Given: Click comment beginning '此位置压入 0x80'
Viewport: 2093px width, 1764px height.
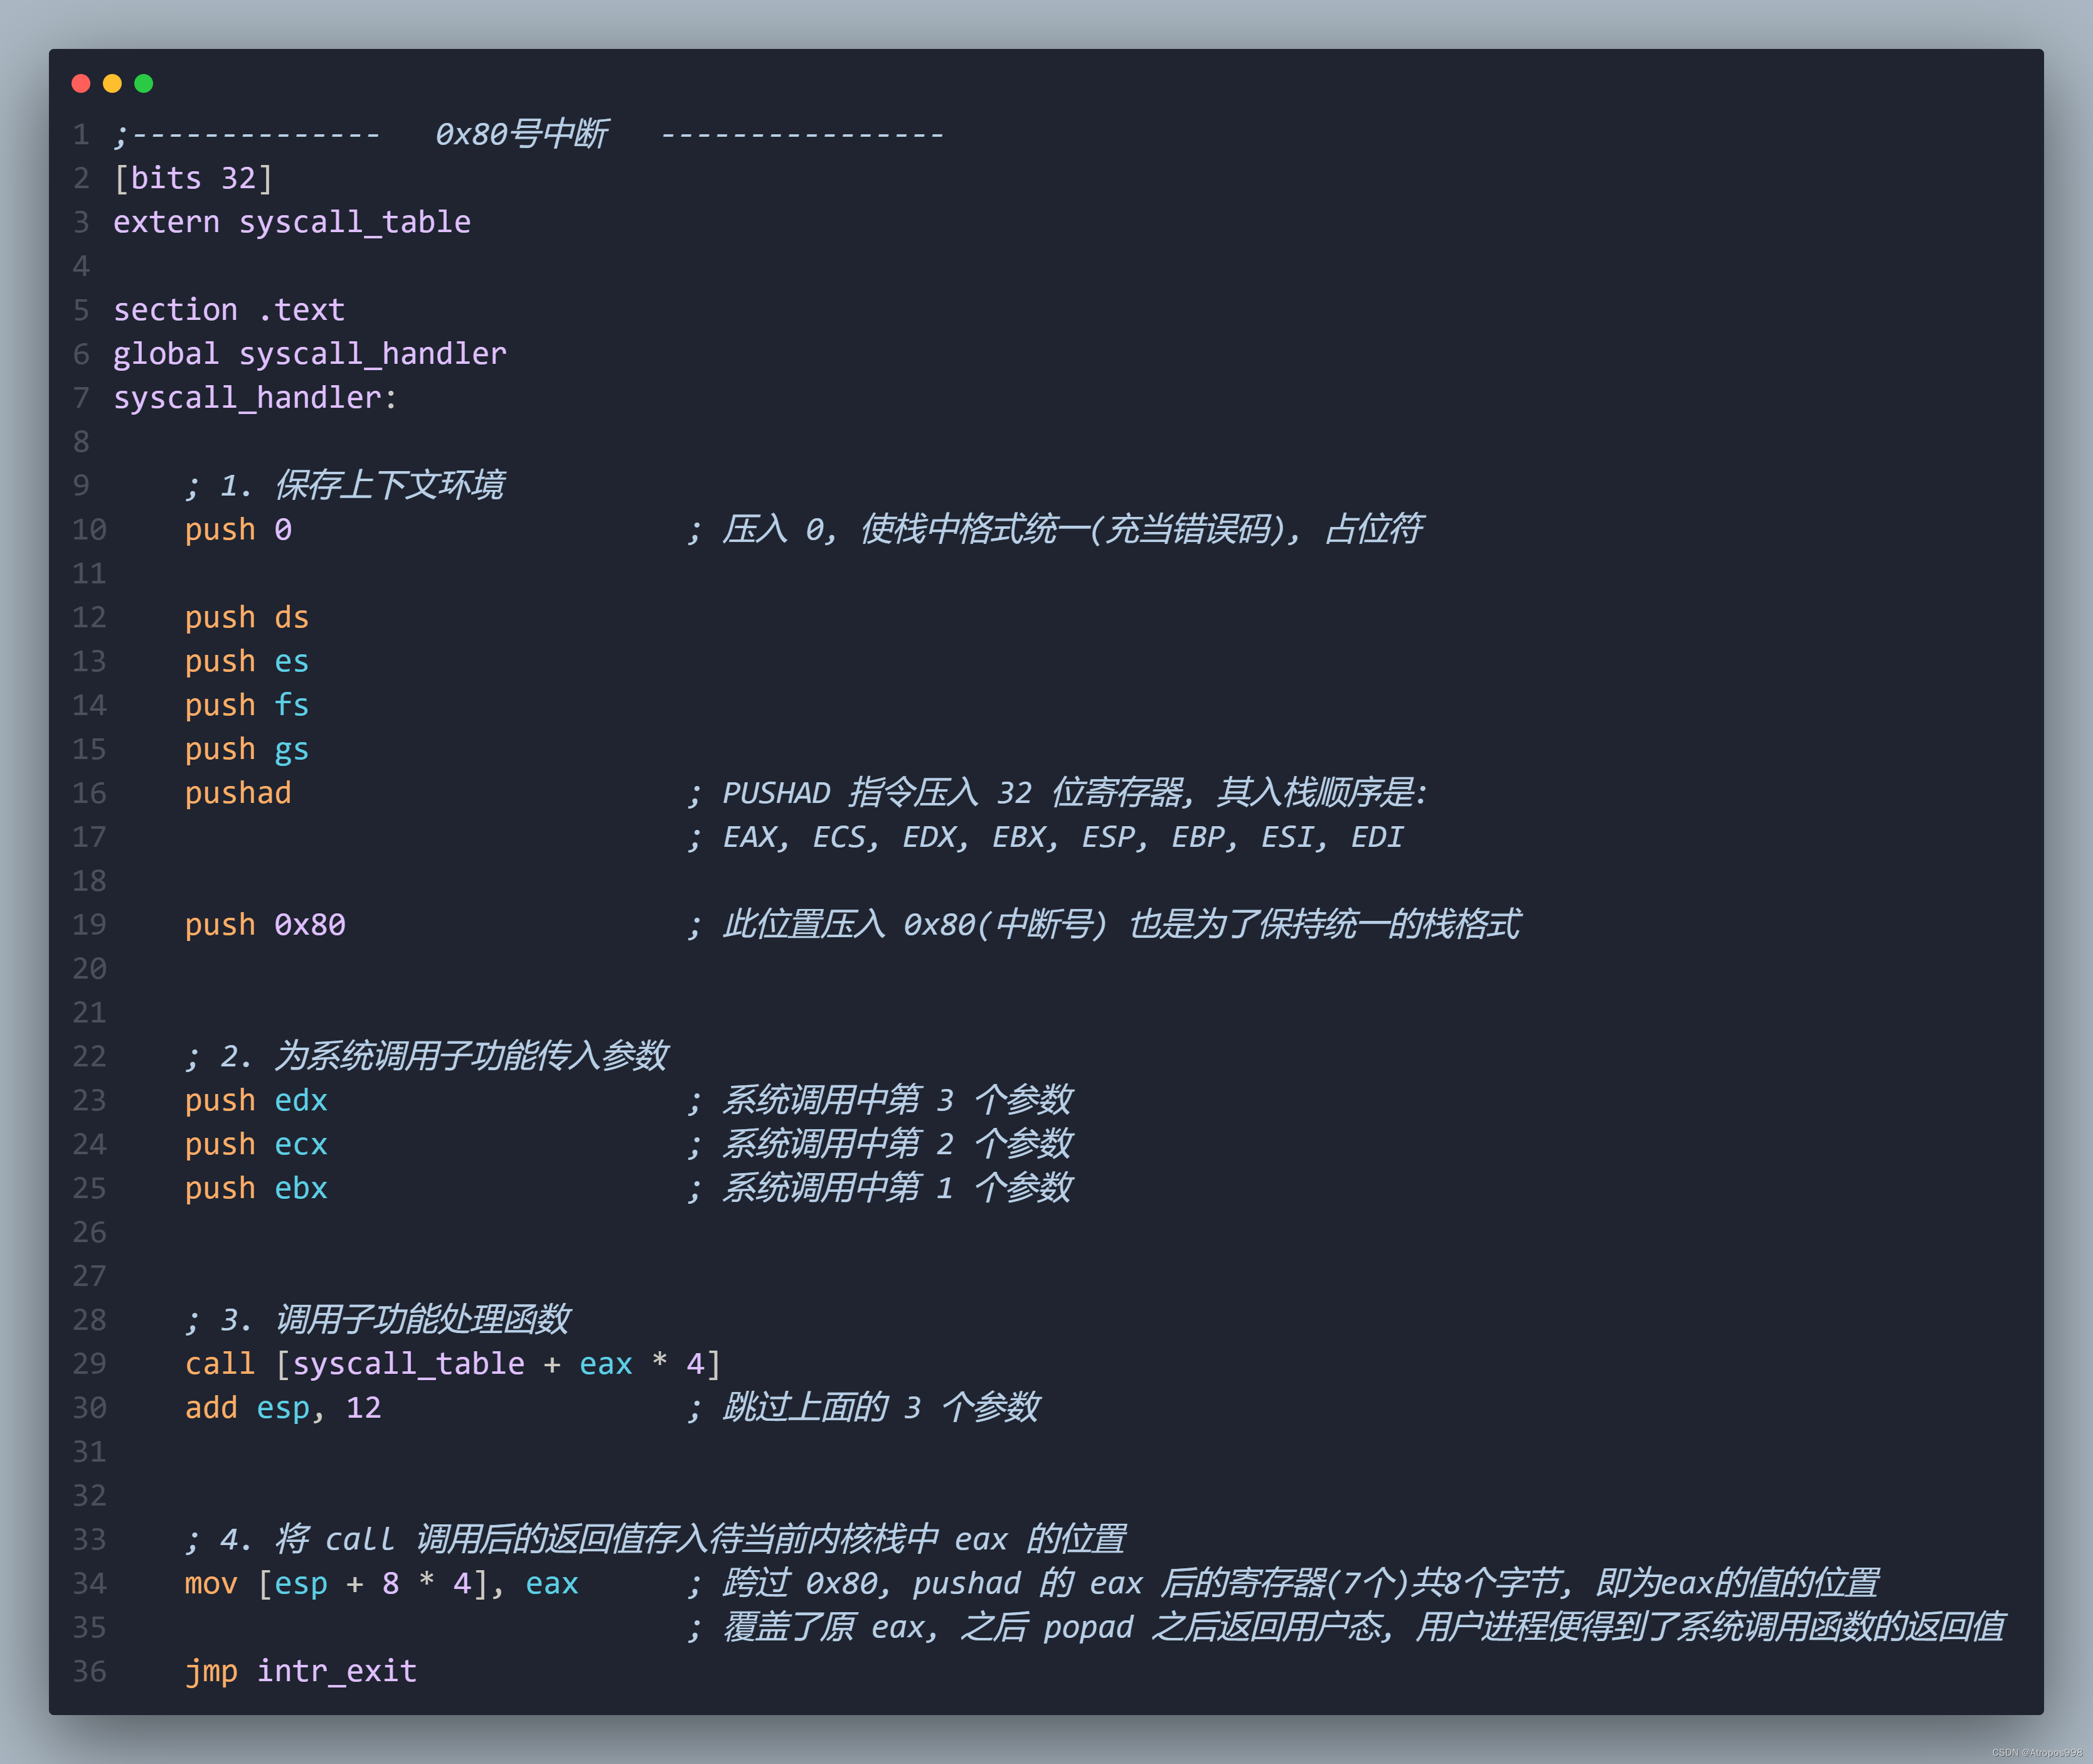Looking at the screenshot, I should click(1104, 925).
